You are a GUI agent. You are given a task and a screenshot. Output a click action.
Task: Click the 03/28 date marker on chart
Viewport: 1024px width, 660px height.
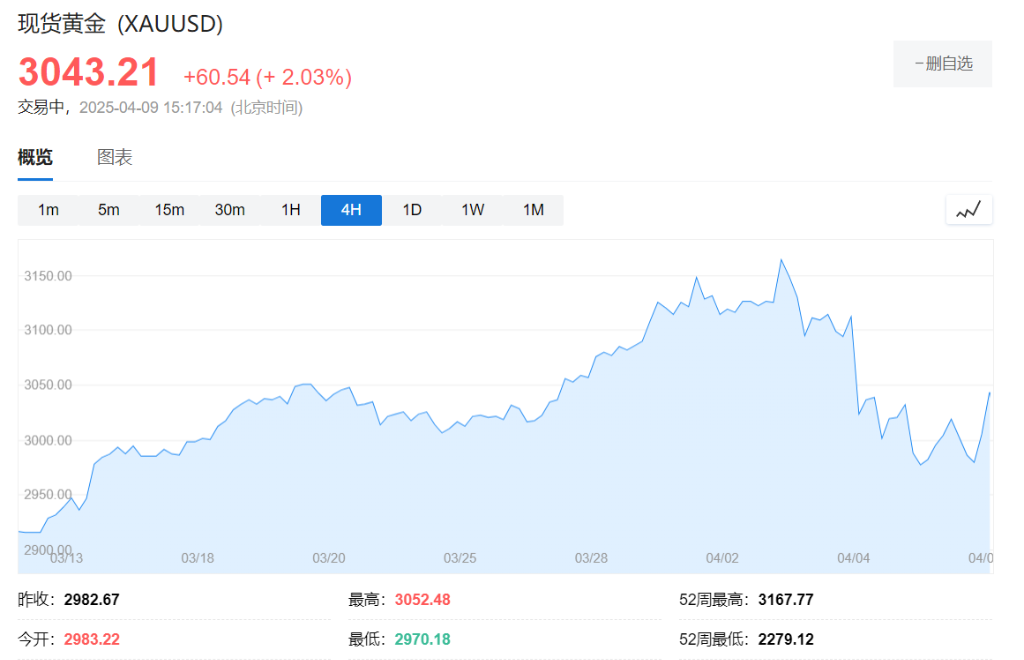click(592, 558)
